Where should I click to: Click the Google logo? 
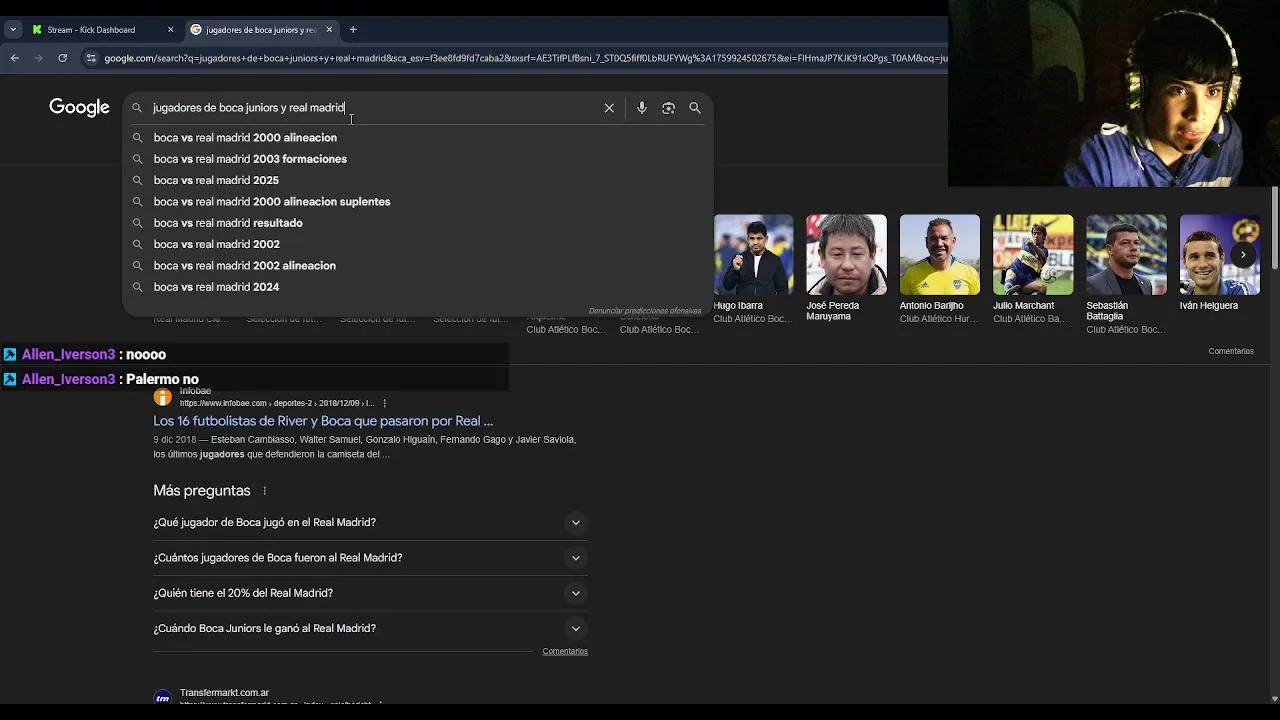click(79, 108)
